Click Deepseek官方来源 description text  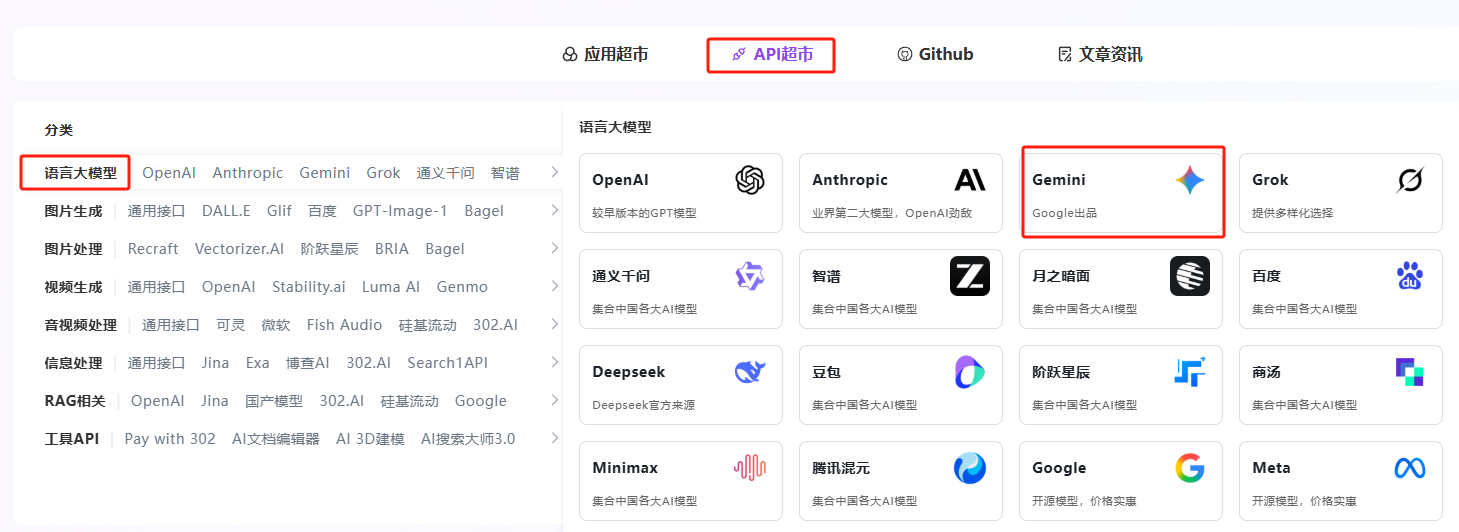click(643, 405)
